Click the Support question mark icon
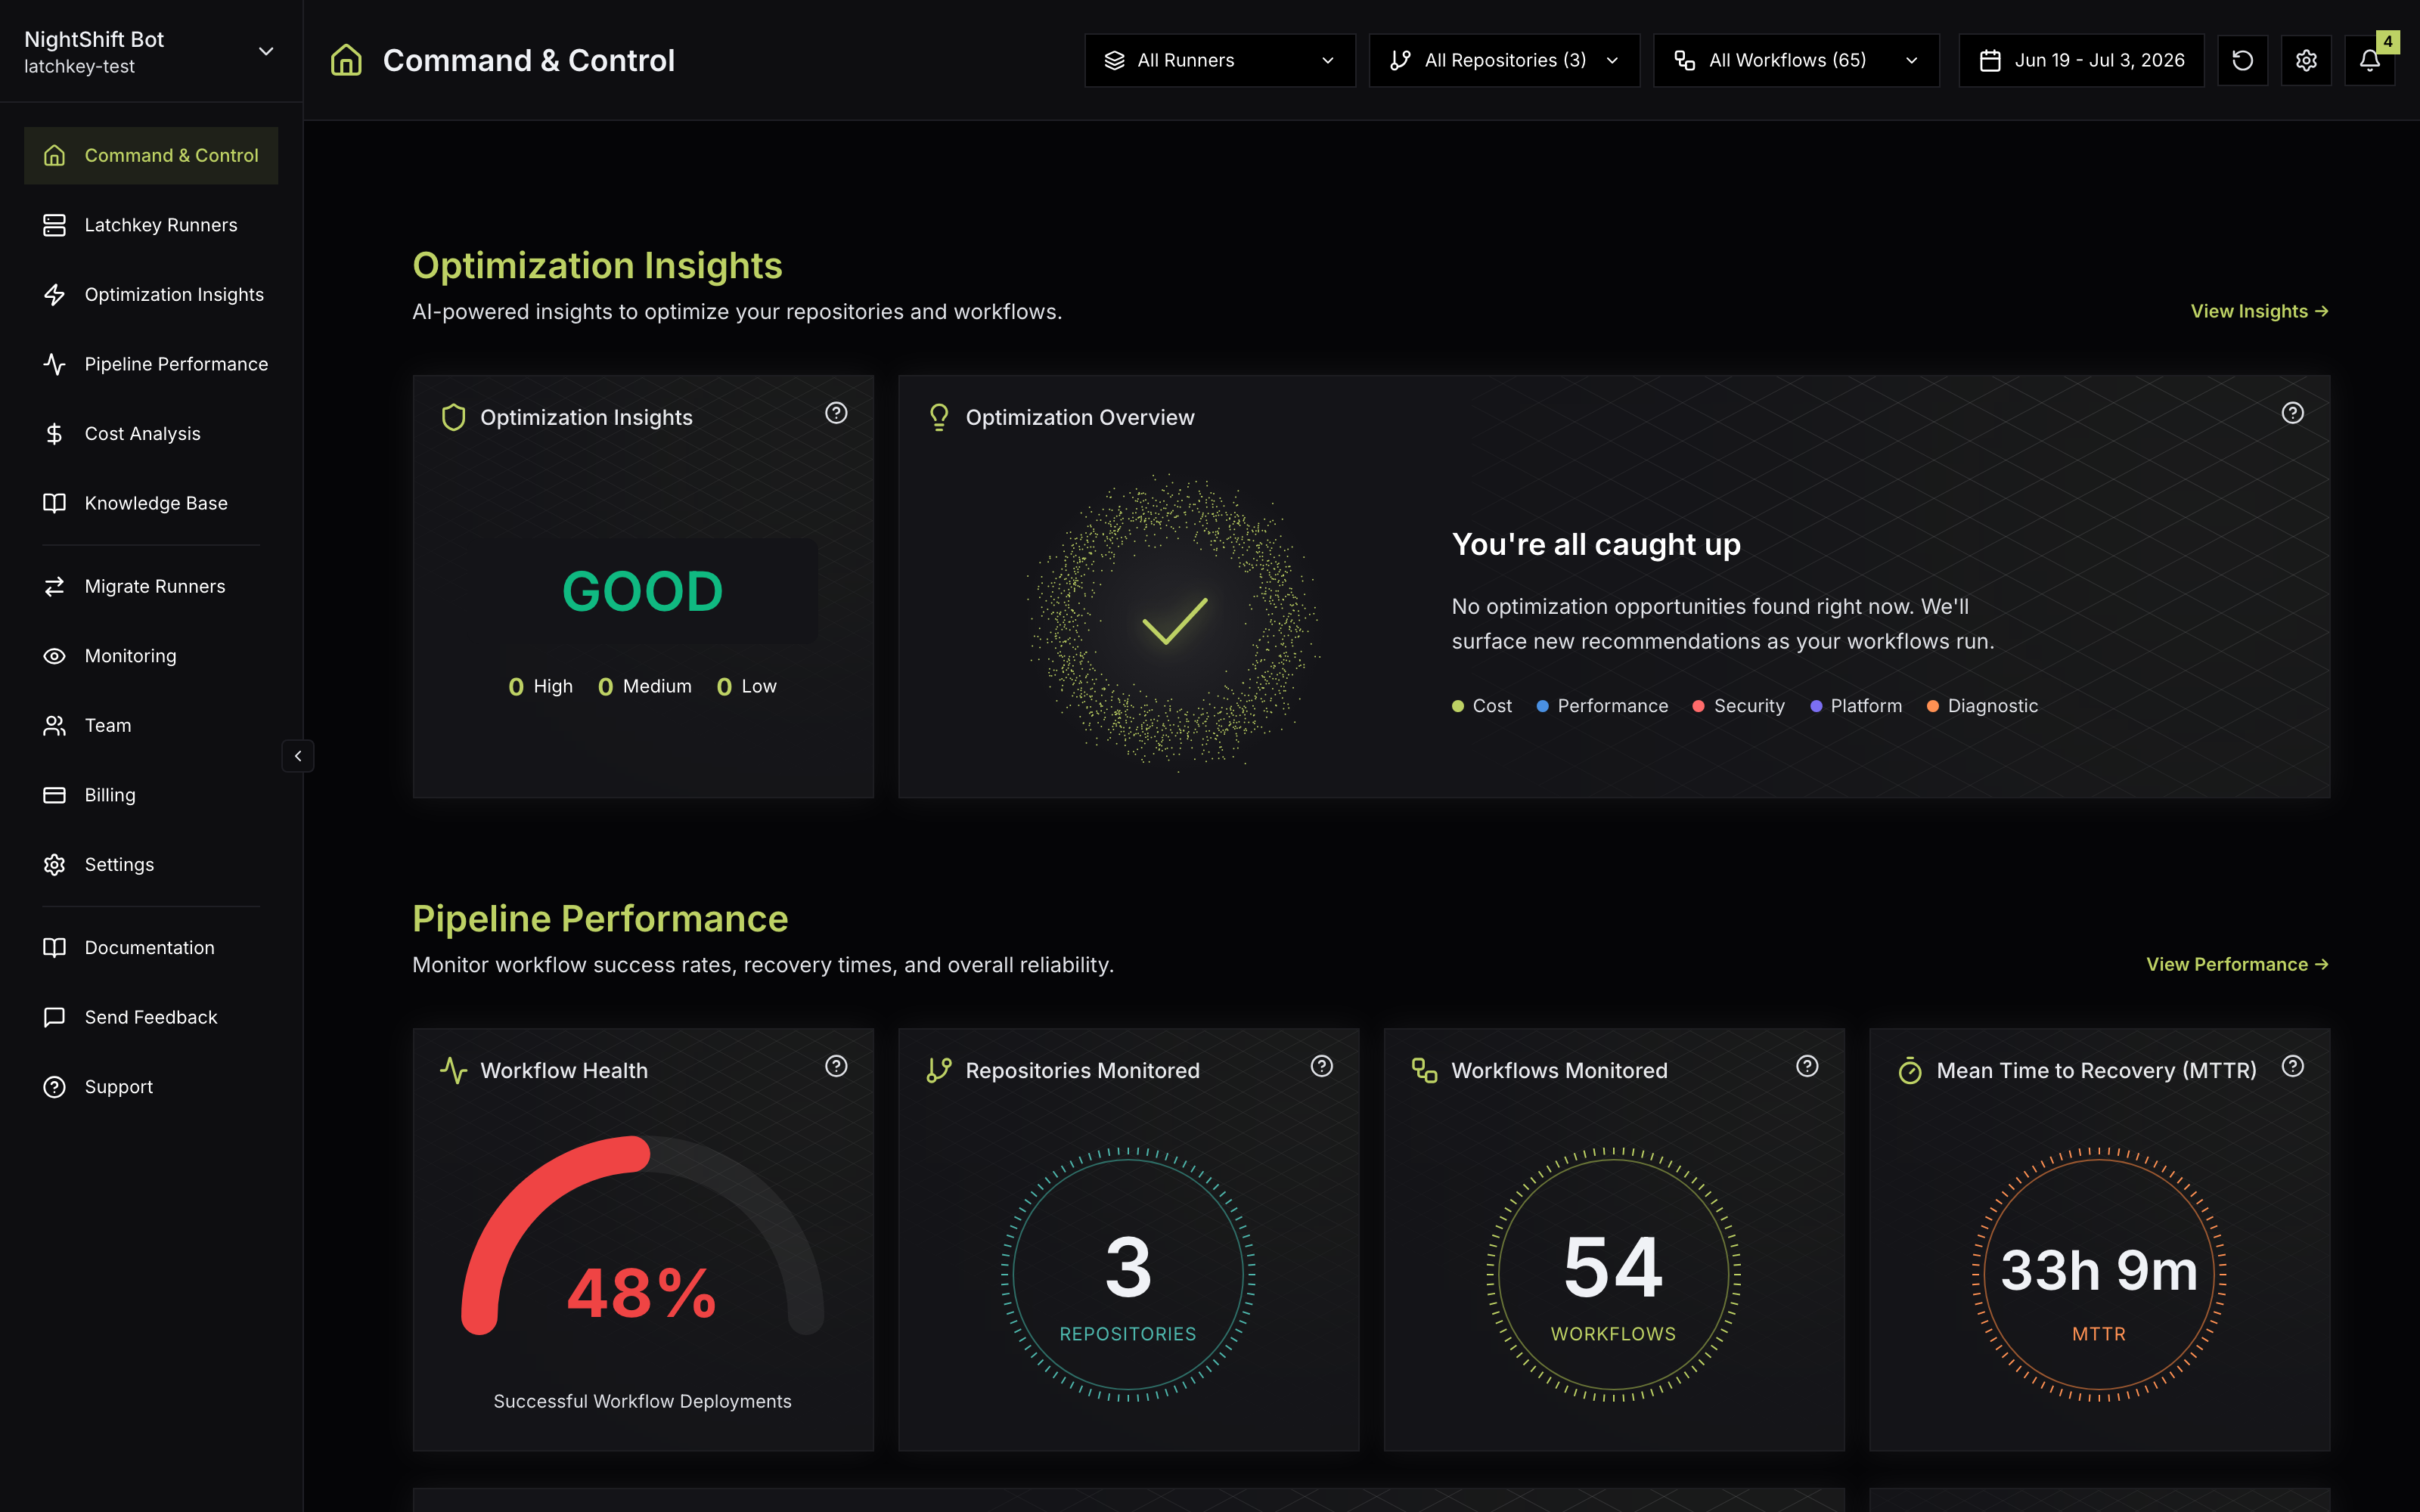The image size is (2420, 1512). [54, 1086]
